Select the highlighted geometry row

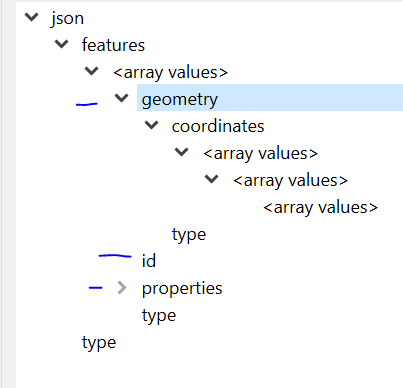coord(270,97)
